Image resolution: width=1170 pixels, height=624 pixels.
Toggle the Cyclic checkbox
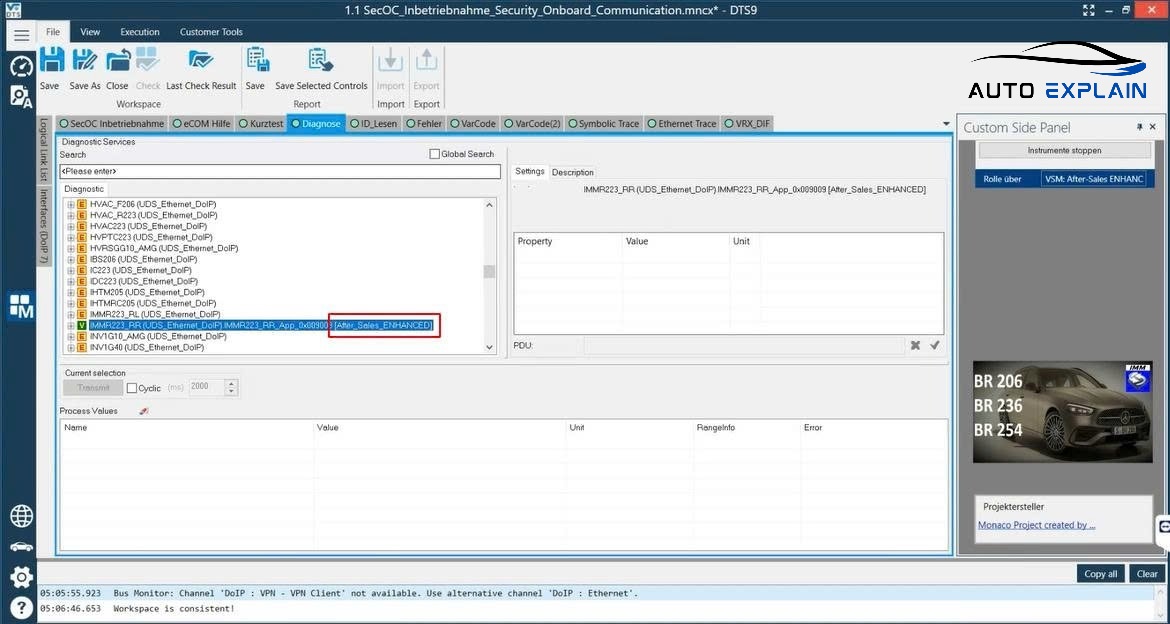pyautogui.click(x=132, y=388)
